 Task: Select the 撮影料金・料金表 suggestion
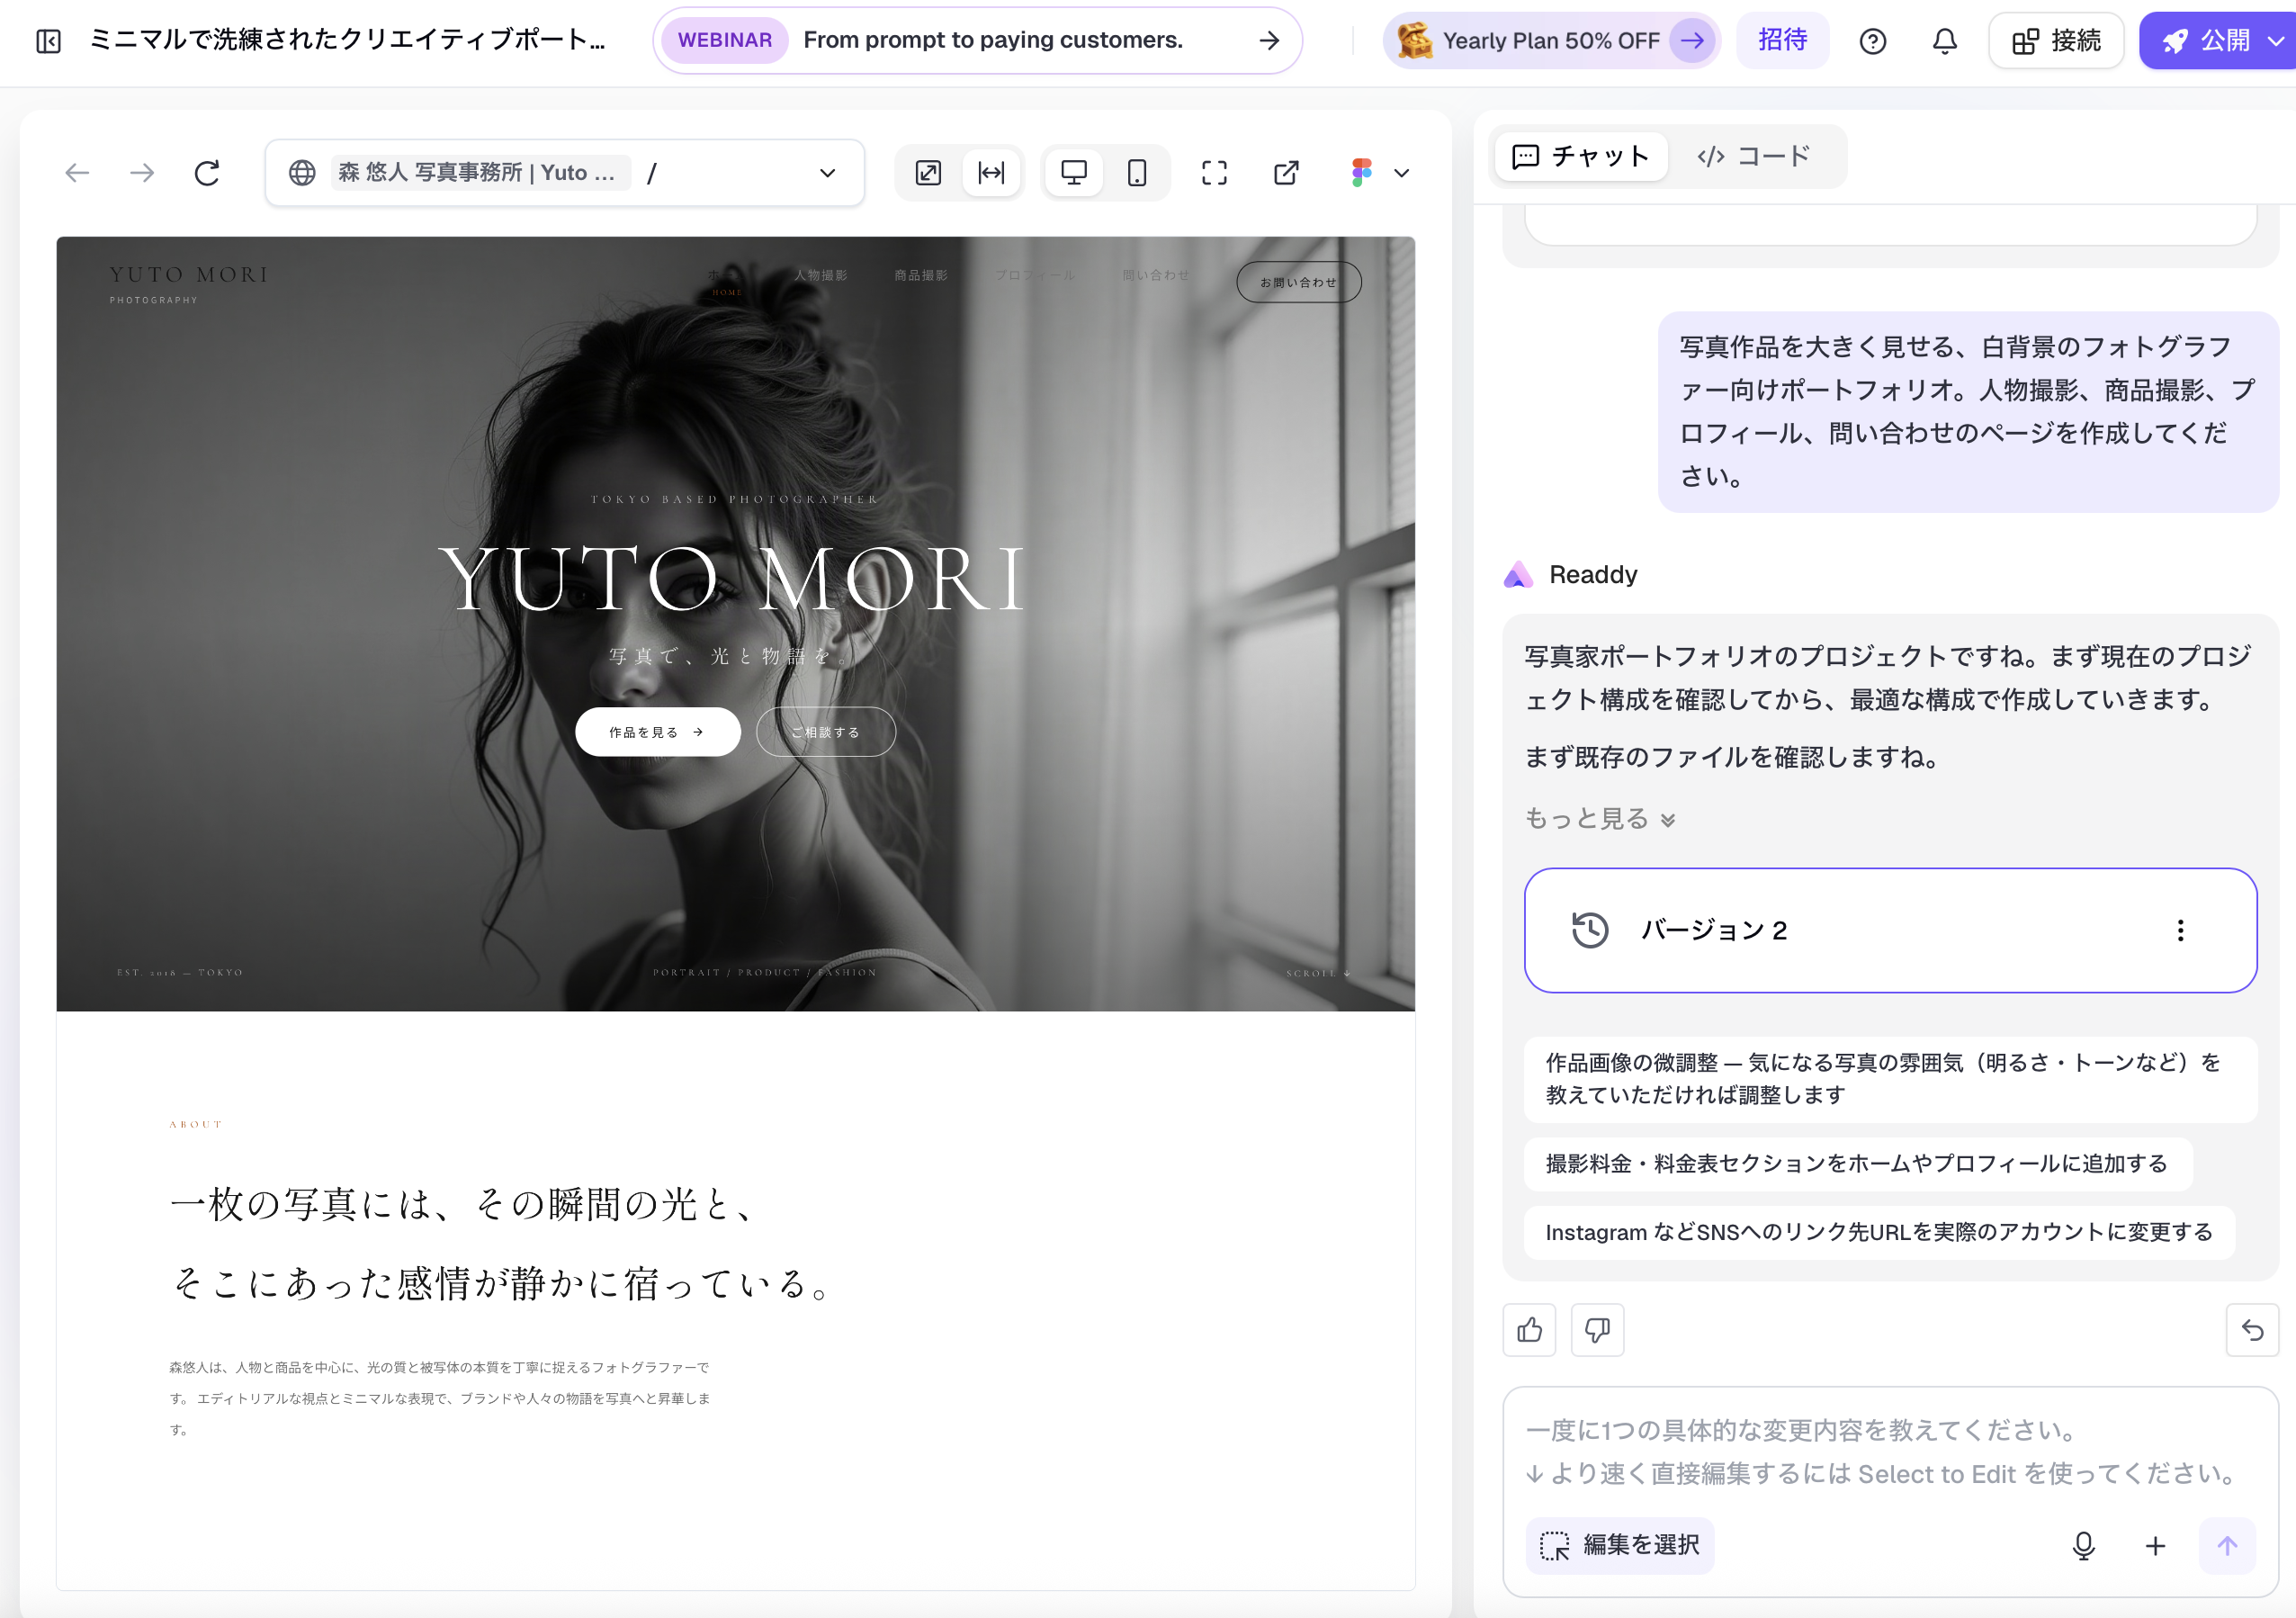coord(1857,1164)
